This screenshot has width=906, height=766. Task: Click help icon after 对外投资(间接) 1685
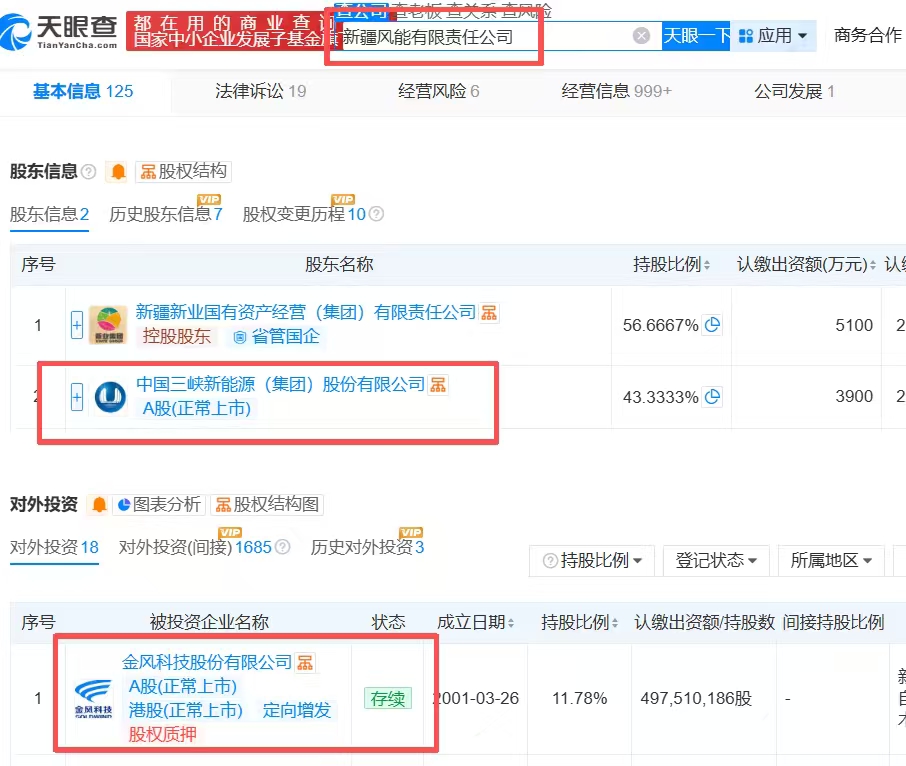click(282, 547)
